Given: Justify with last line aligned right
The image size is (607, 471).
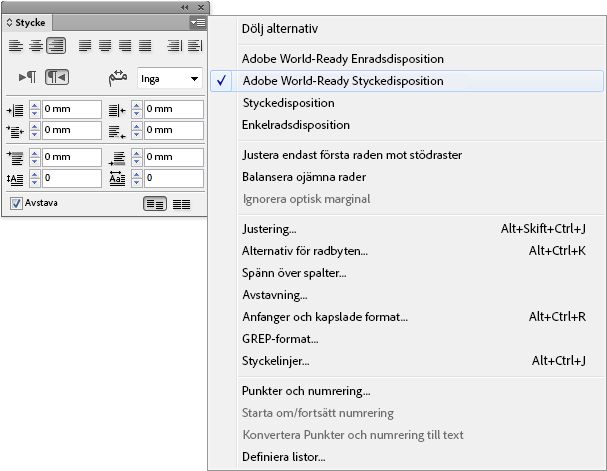Looking at the screenshot, I should (125, 46).
